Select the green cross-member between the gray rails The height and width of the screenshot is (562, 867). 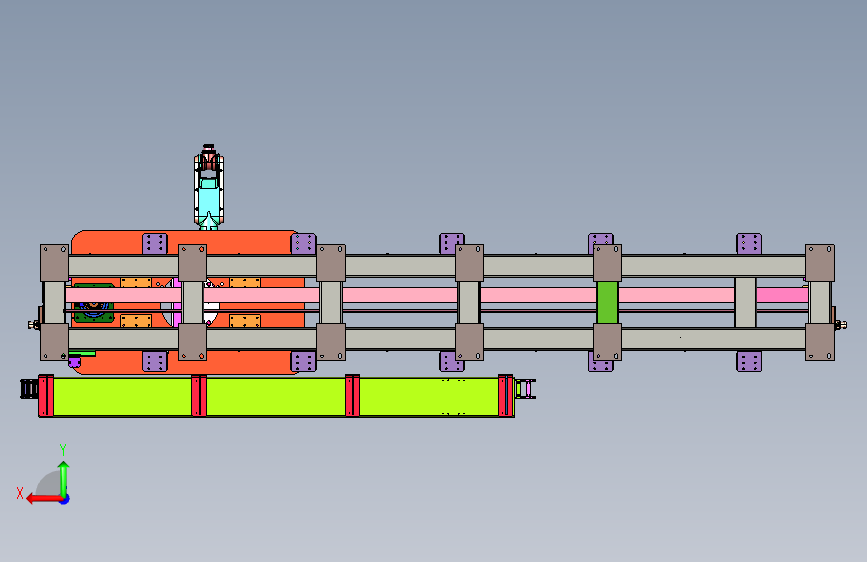pyautogui.click(x=607, y=303)
